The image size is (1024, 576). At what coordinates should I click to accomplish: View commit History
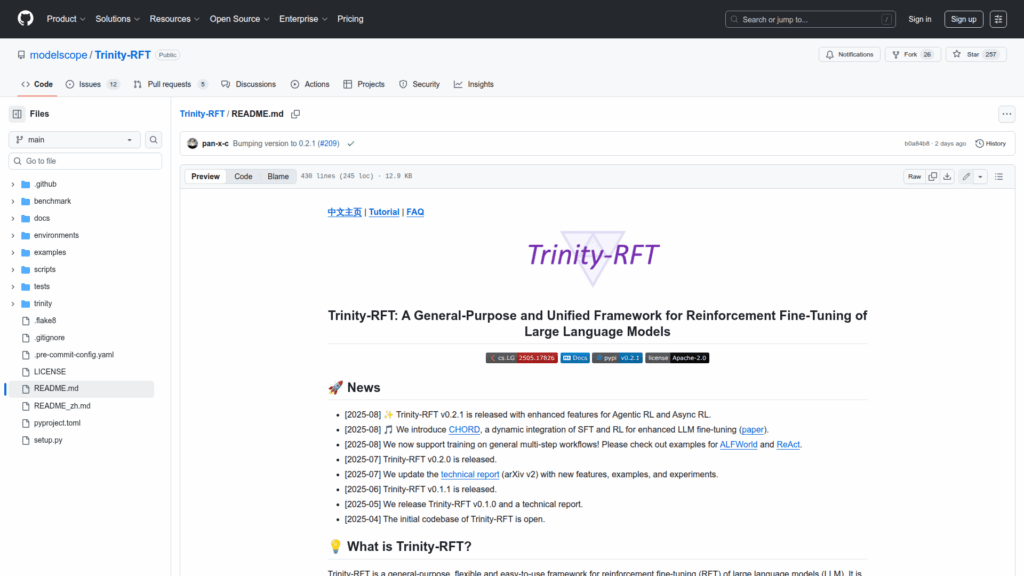(x=990, y=143)
